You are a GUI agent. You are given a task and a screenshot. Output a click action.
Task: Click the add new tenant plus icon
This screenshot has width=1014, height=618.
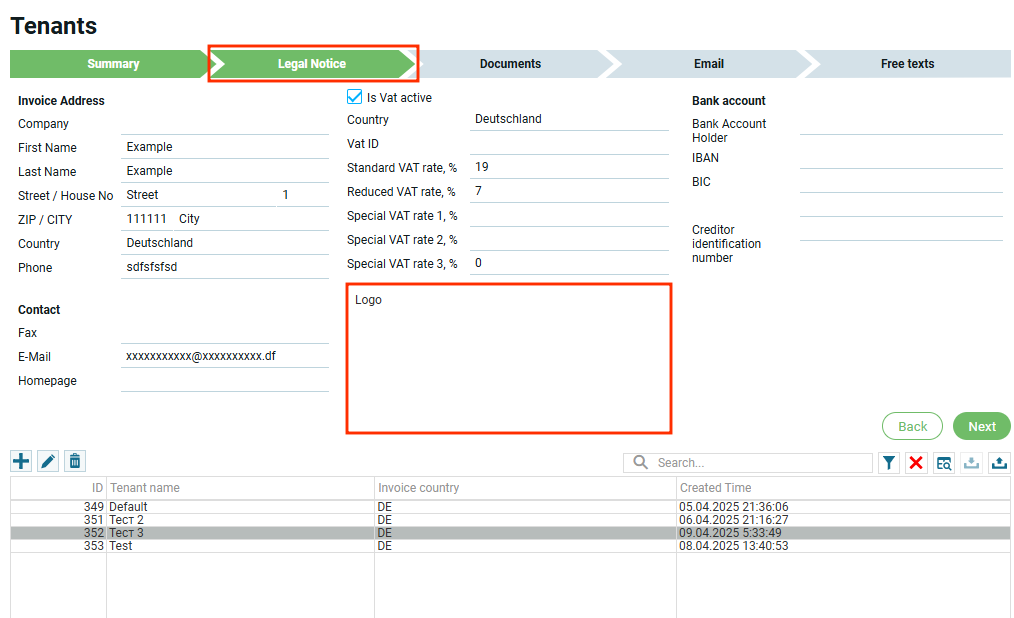click(21, 461)
